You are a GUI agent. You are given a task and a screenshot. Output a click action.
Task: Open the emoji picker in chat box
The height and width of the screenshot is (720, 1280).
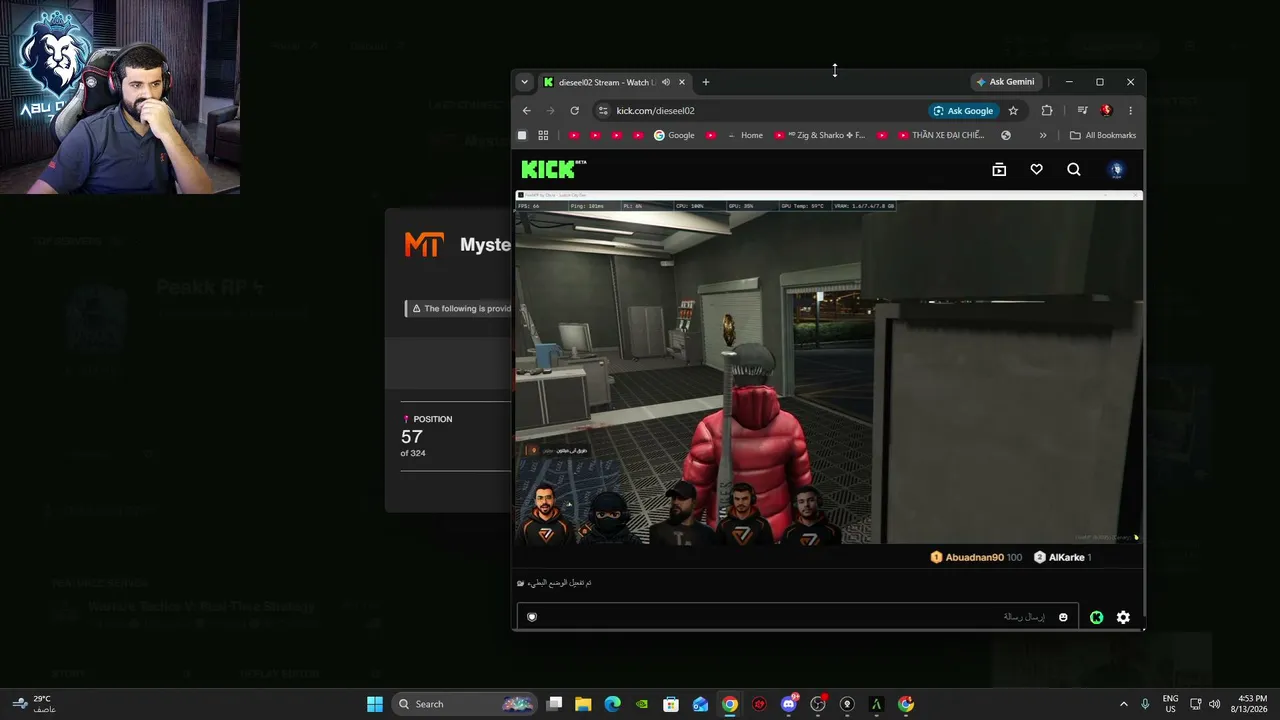coord(1063,617)
